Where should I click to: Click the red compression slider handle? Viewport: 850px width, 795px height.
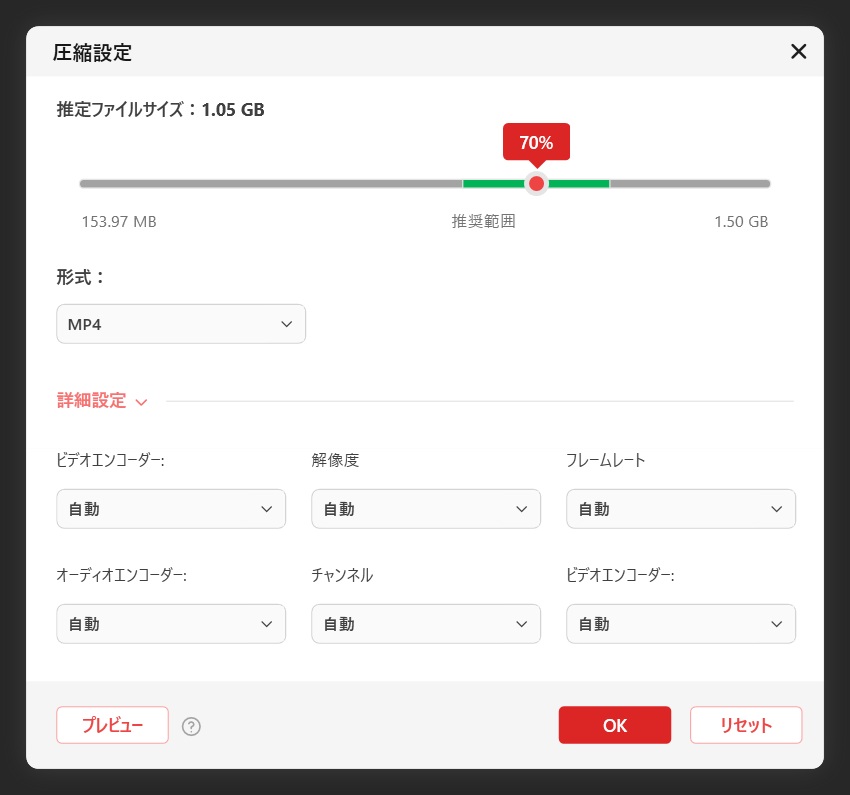537,184
